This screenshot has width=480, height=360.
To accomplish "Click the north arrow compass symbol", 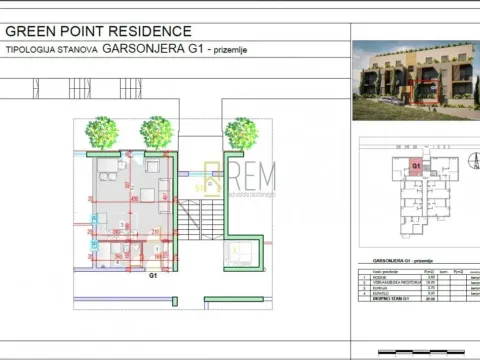I will pos(475,161).
